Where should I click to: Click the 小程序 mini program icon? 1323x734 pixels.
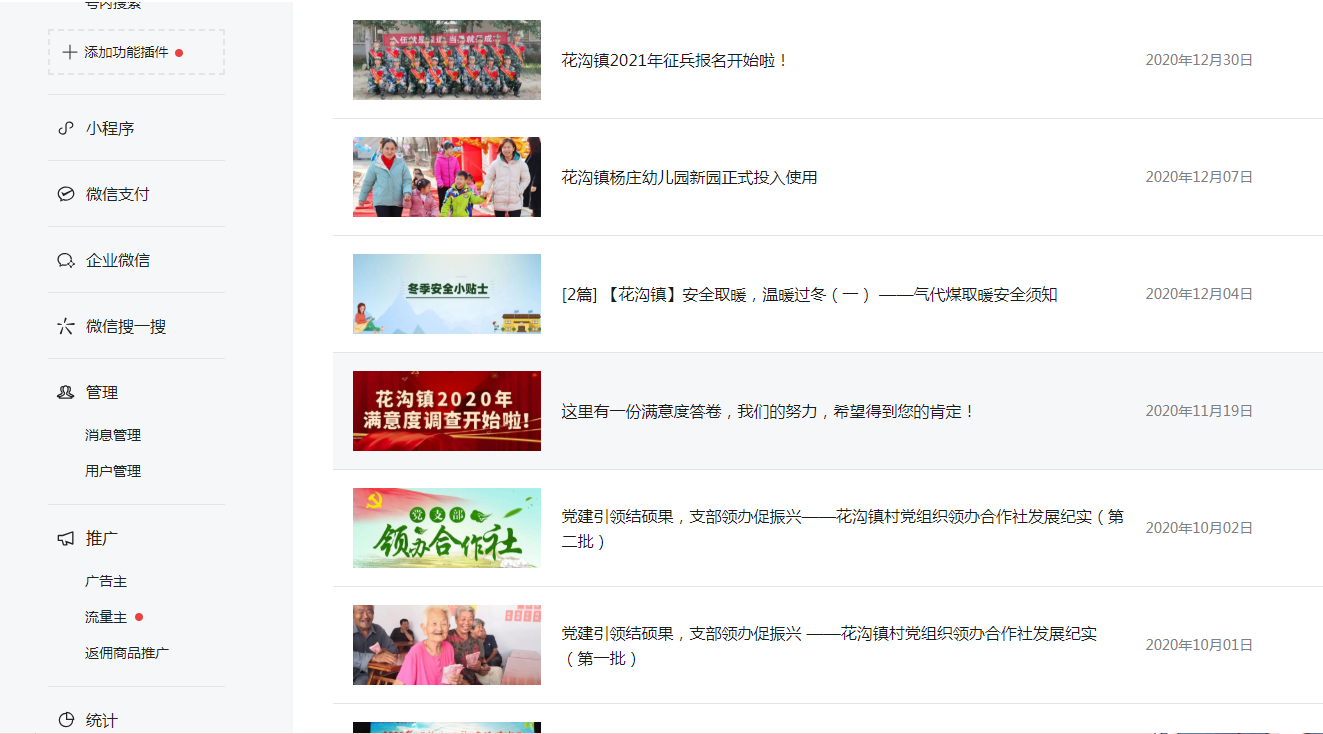66,128
